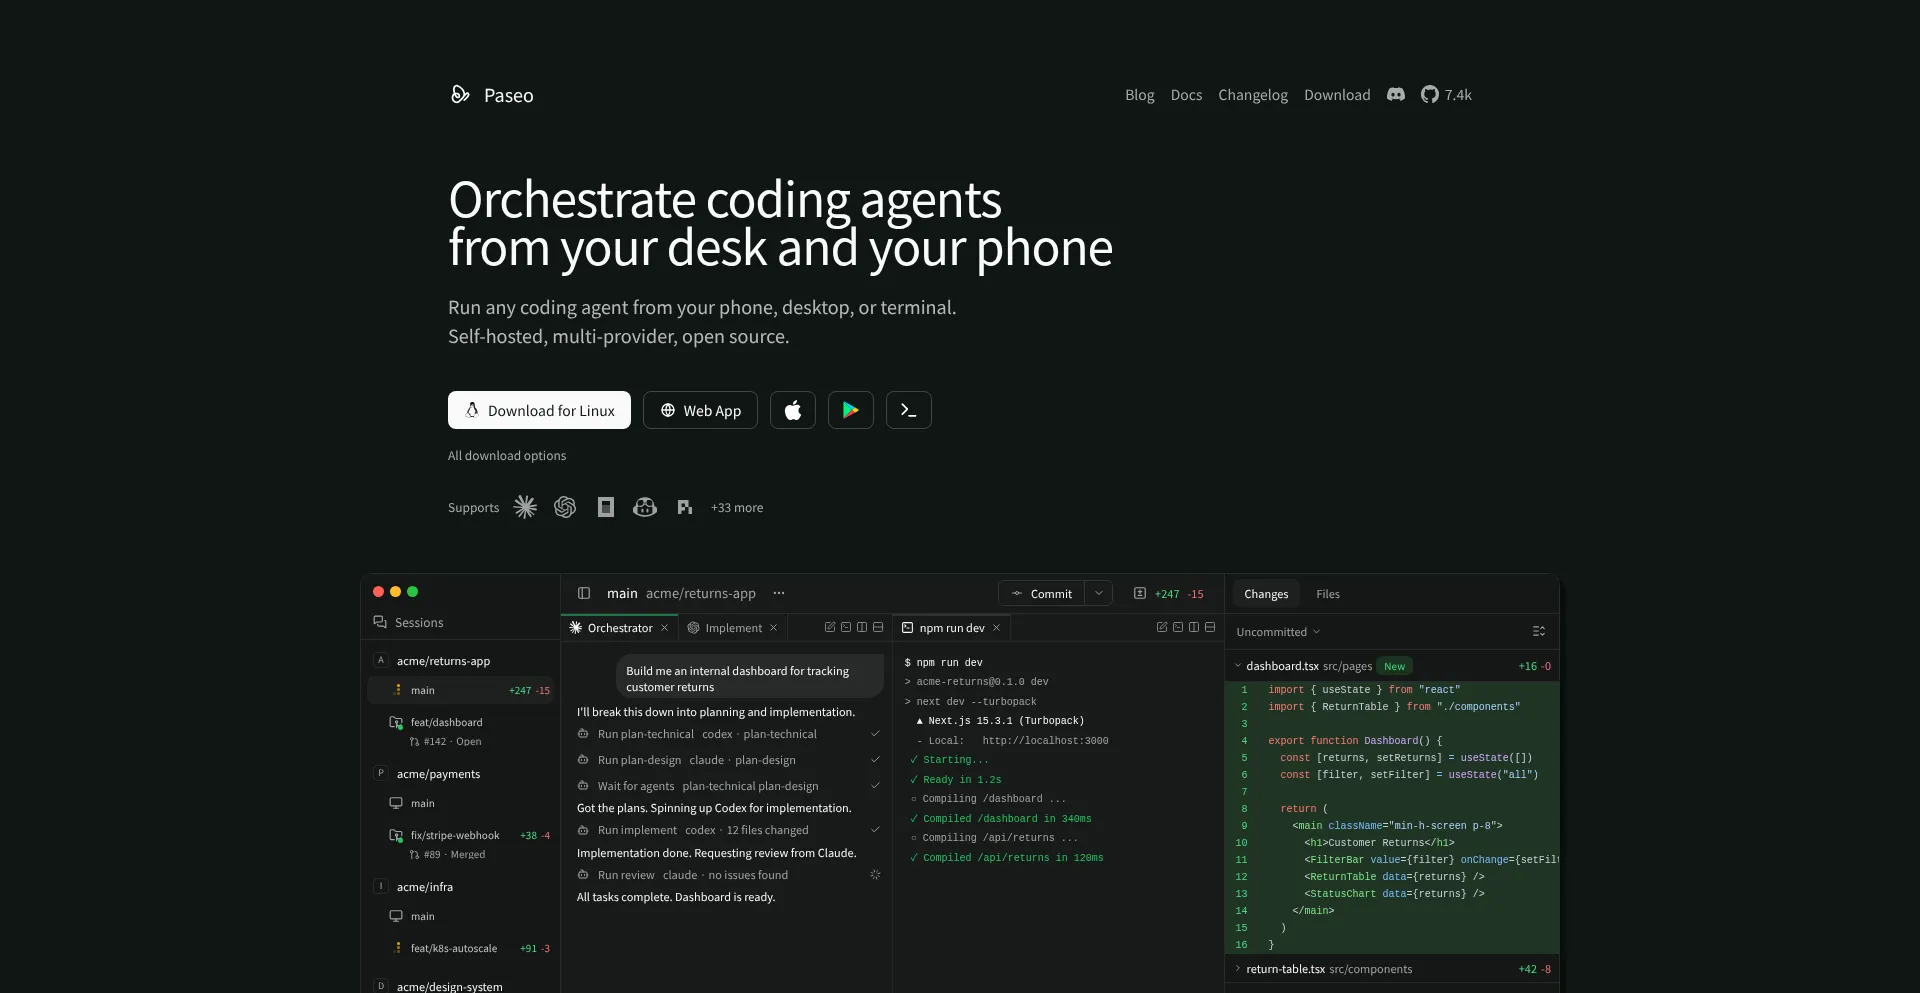Open the feat/k8s-autoscale session
Viewport: 1920px width, 993px height.
pyautogui.click(x=461, y=948)
